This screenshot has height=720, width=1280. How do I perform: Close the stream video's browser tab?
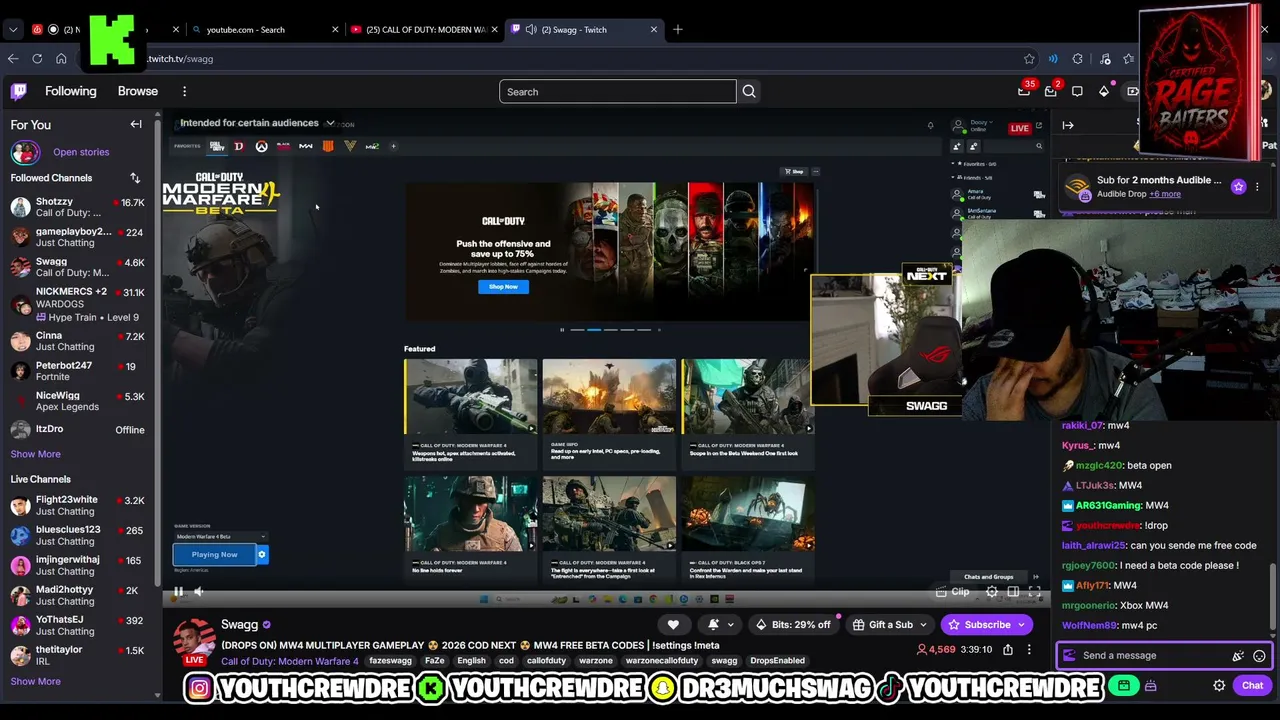coord(654,30)
